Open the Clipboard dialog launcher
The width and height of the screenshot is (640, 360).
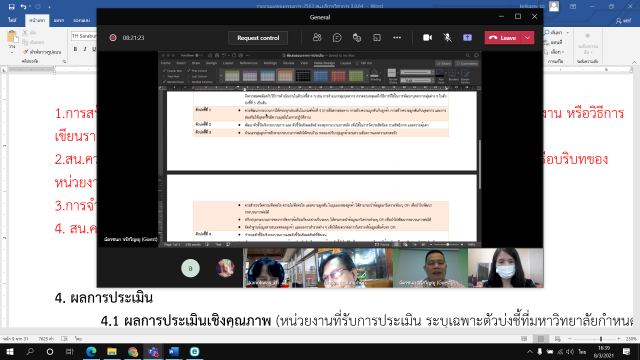click(x=64, y=61)
